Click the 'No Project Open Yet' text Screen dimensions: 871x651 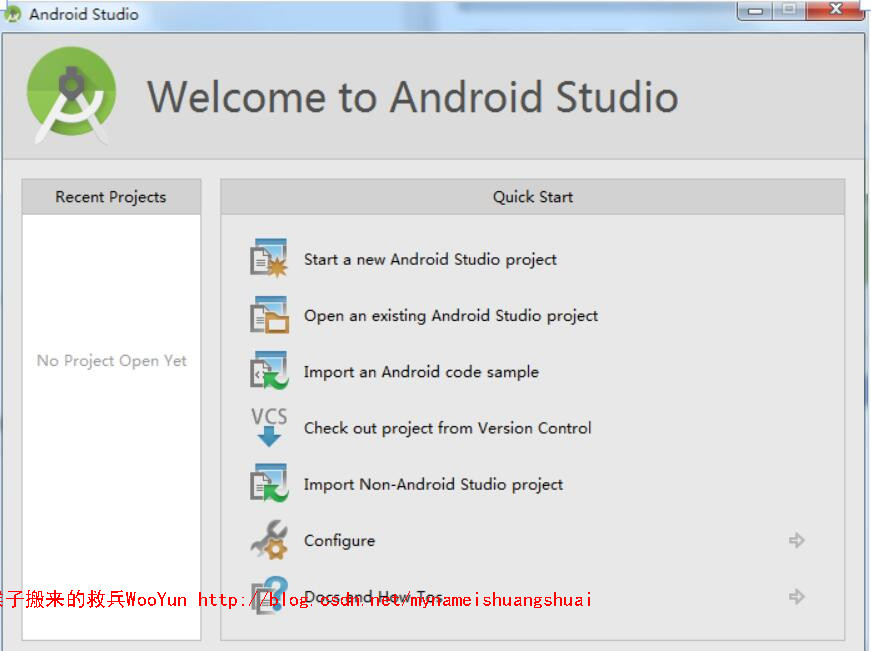point(112,360)
